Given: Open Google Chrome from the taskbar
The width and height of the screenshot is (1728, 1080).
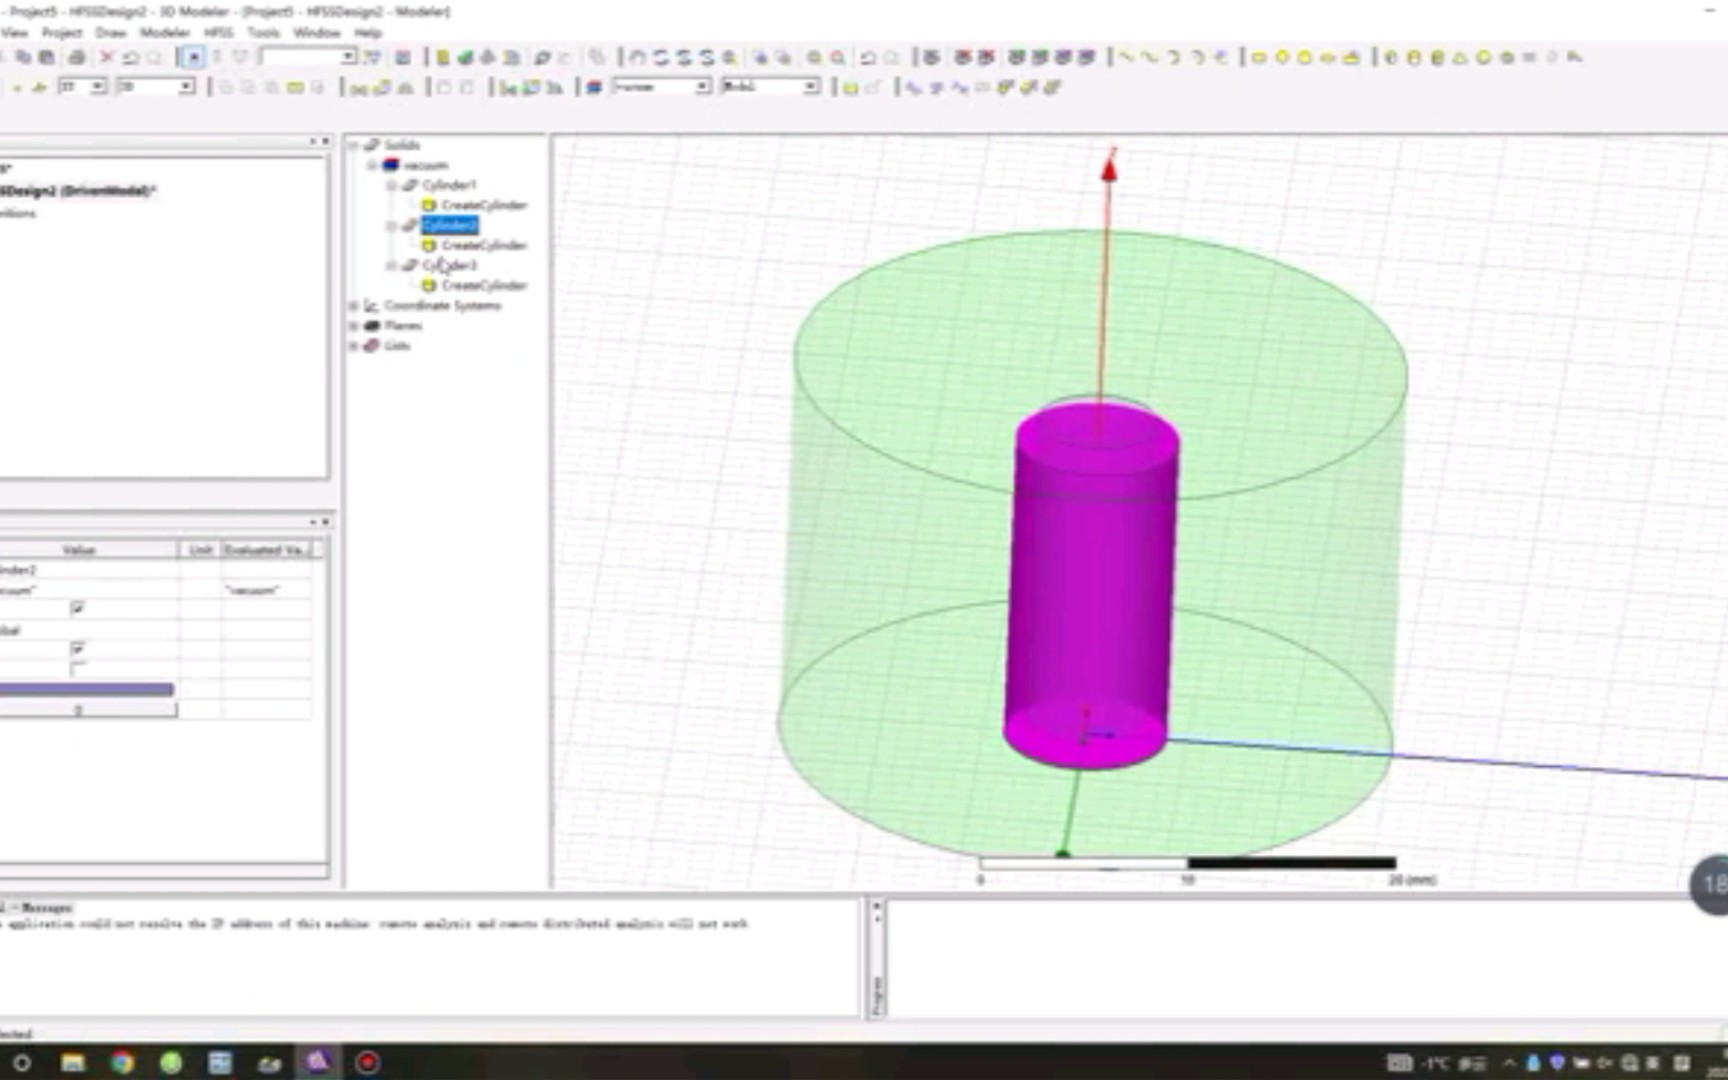Looking at the screenshot, I should [122, 1062].
